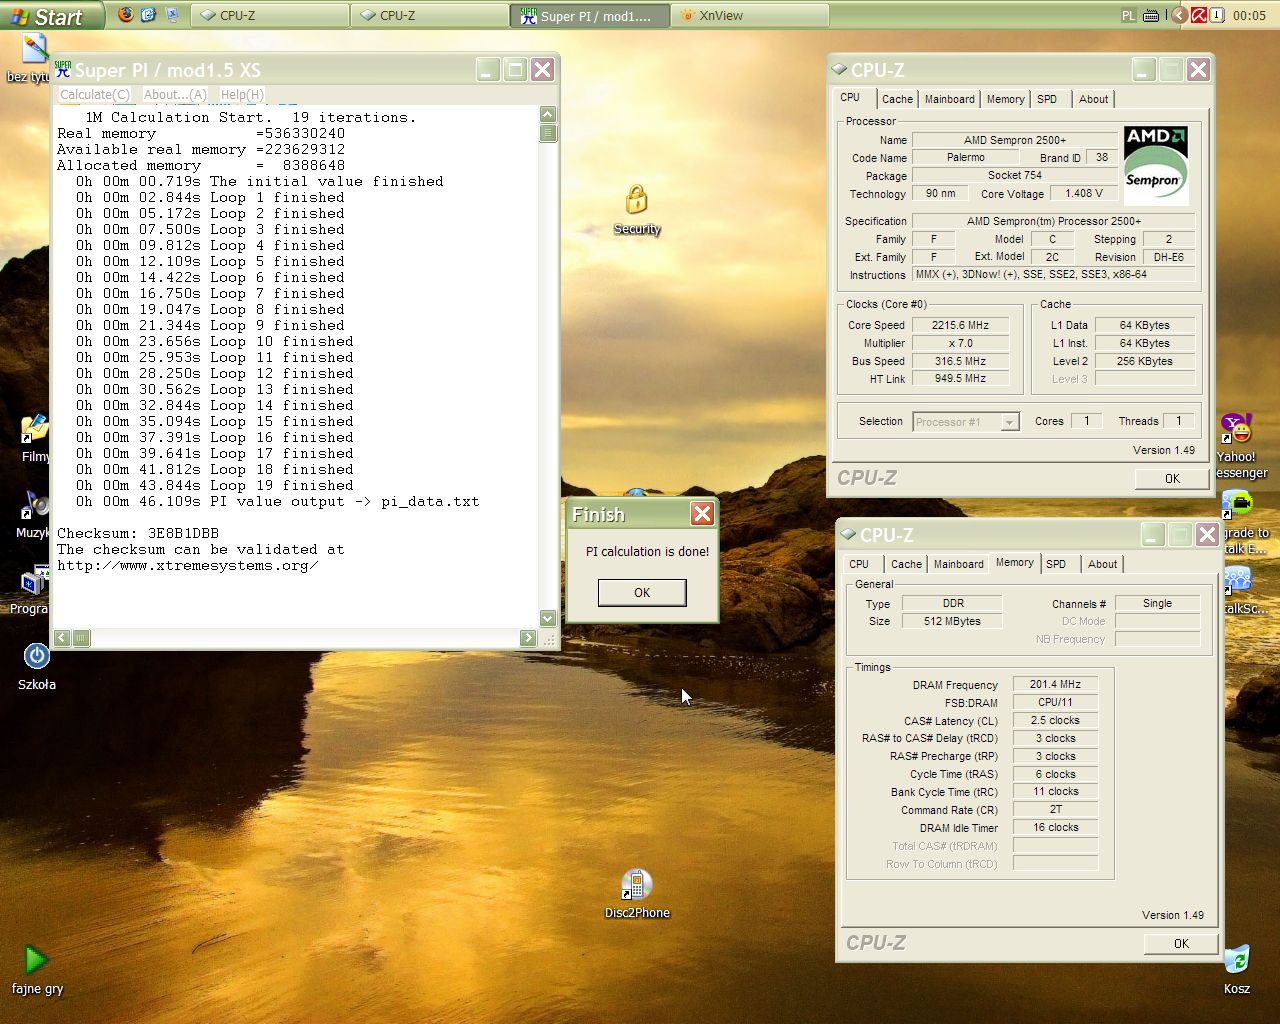Select the Security desktop icon
1280x1024 pixels.
tap(637, 209)
